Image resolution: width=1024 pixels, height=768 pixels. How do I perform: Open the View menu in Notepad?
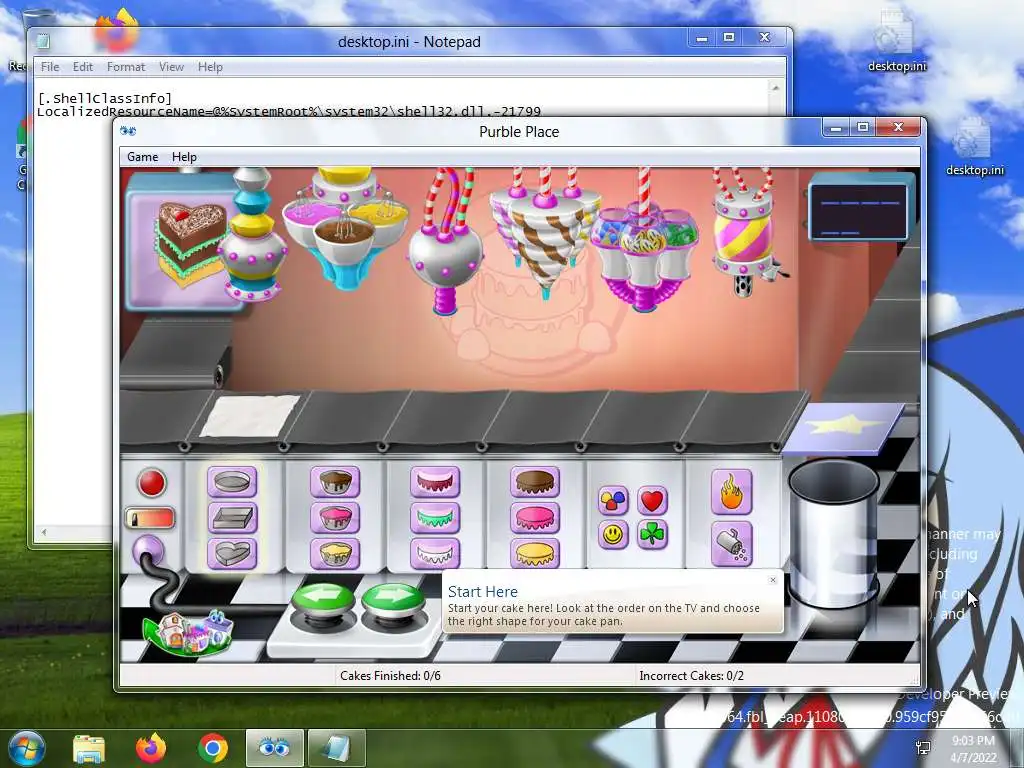(x=171, y=67)
